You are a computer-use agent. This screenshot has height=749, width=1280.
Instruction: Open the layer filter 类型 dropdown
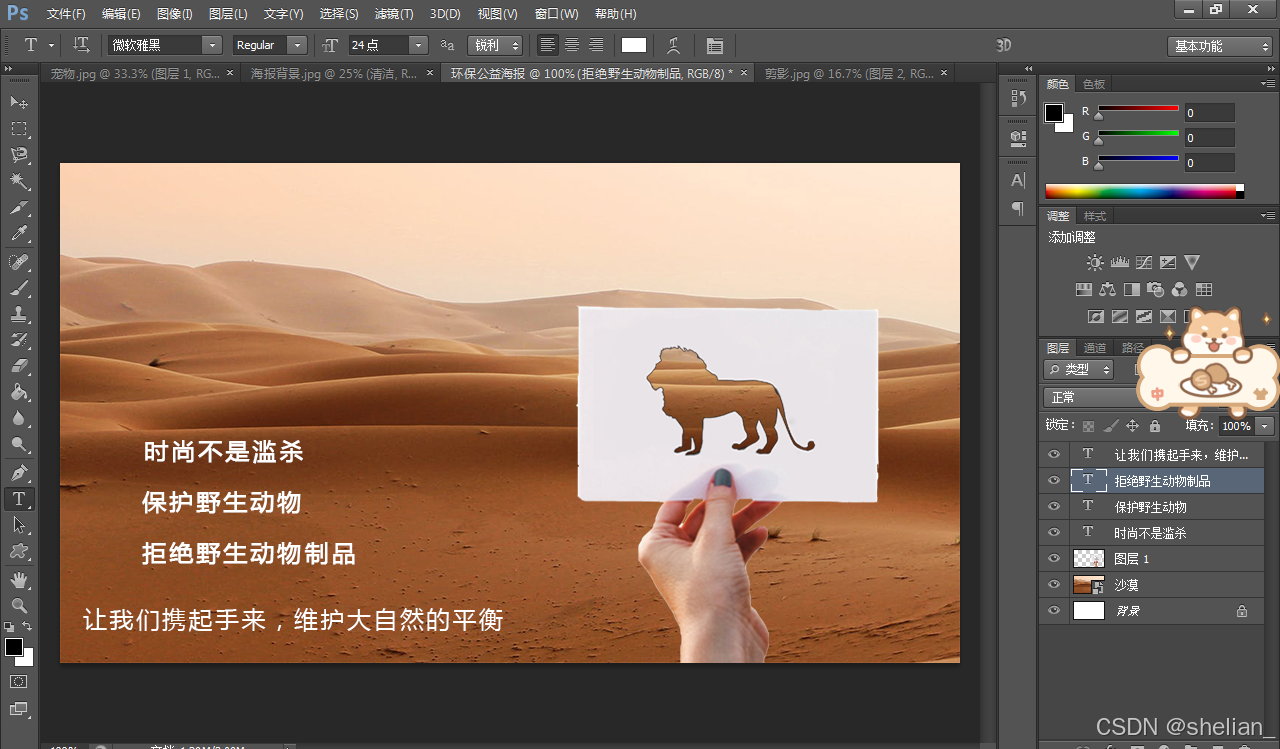point(1079,369)
